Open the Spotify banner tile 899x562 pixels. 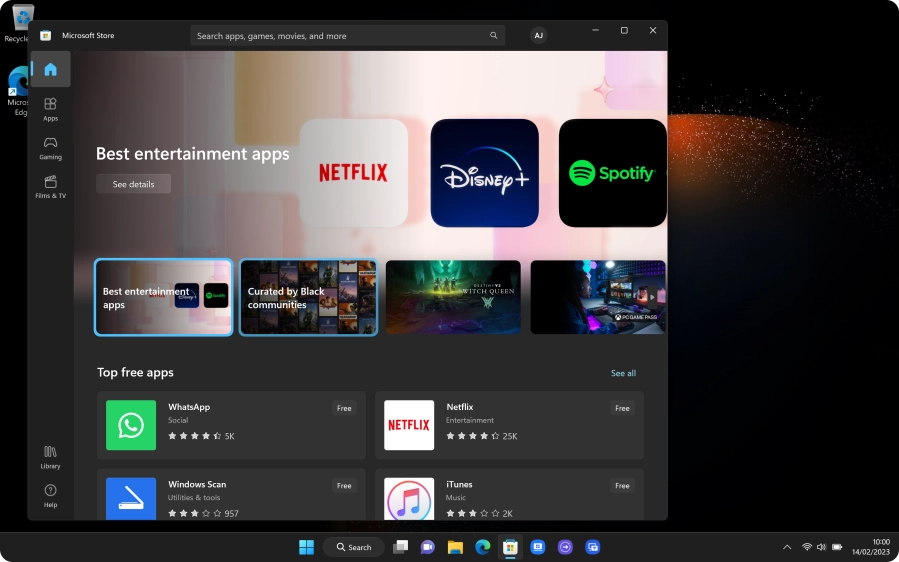(612, 173)
